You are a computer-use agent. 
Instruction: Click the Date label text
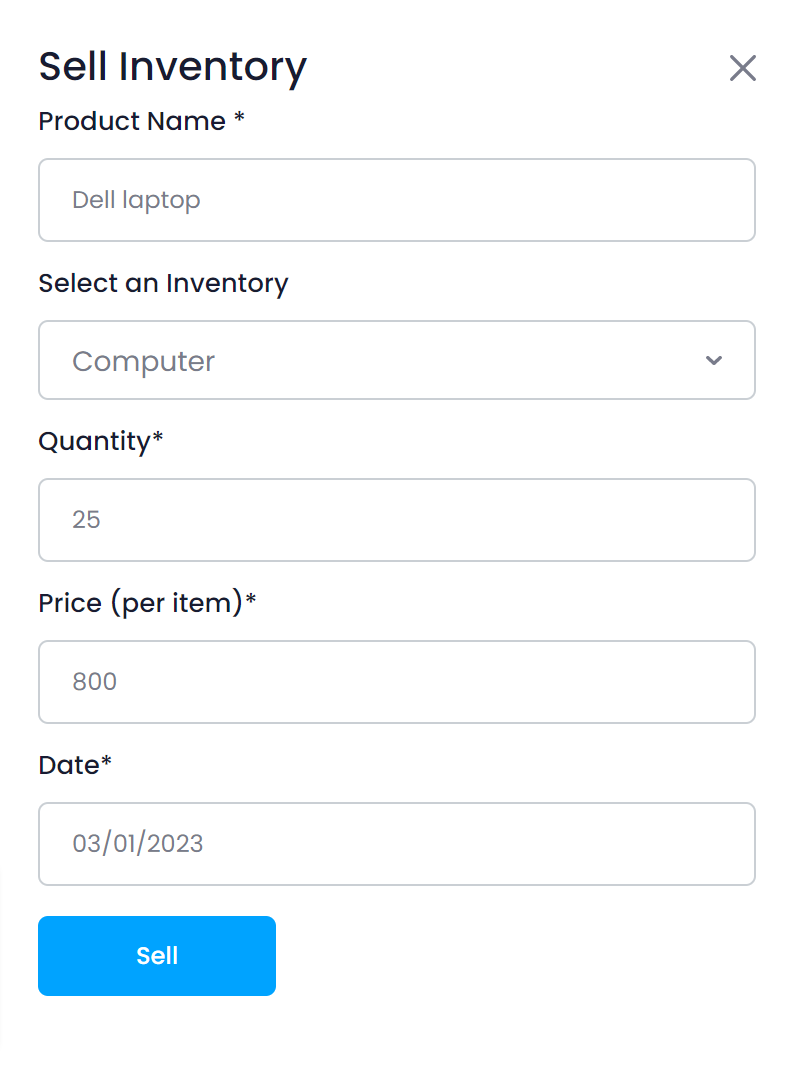(69, 765)
